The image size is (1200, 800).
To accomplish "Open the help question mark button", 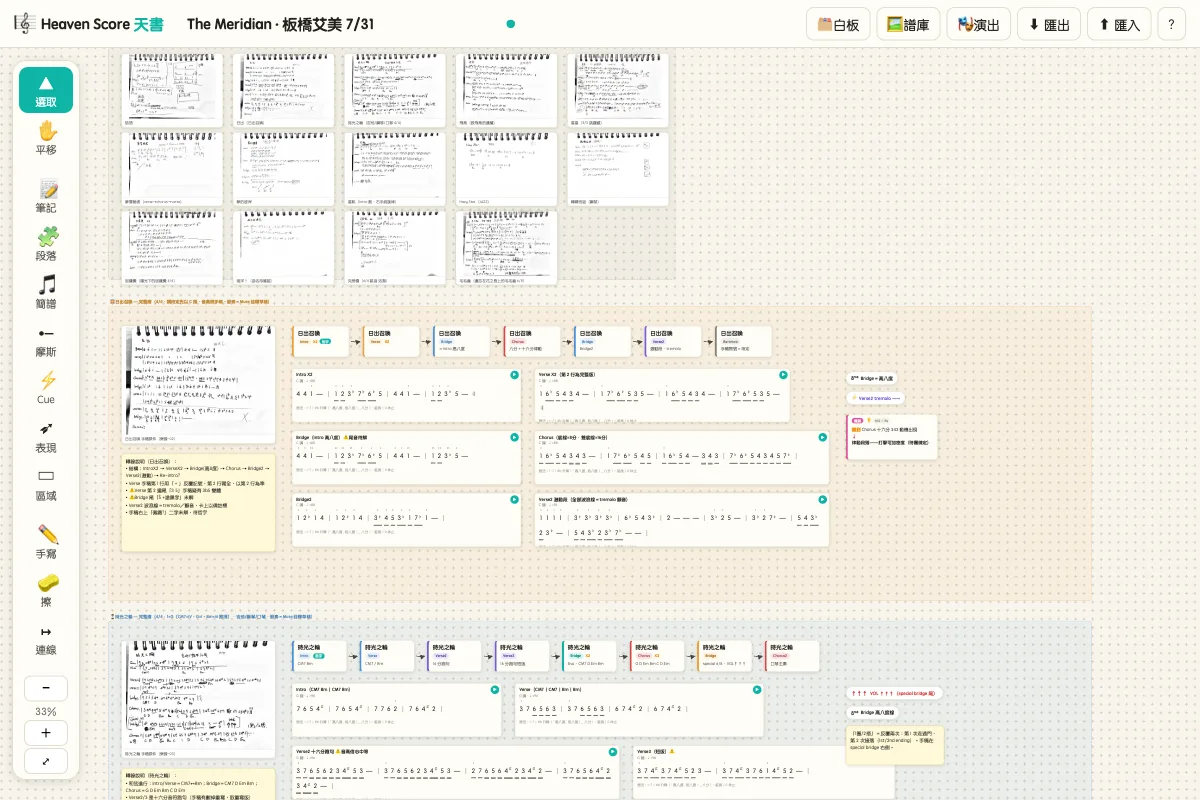I will point(1172,24).
